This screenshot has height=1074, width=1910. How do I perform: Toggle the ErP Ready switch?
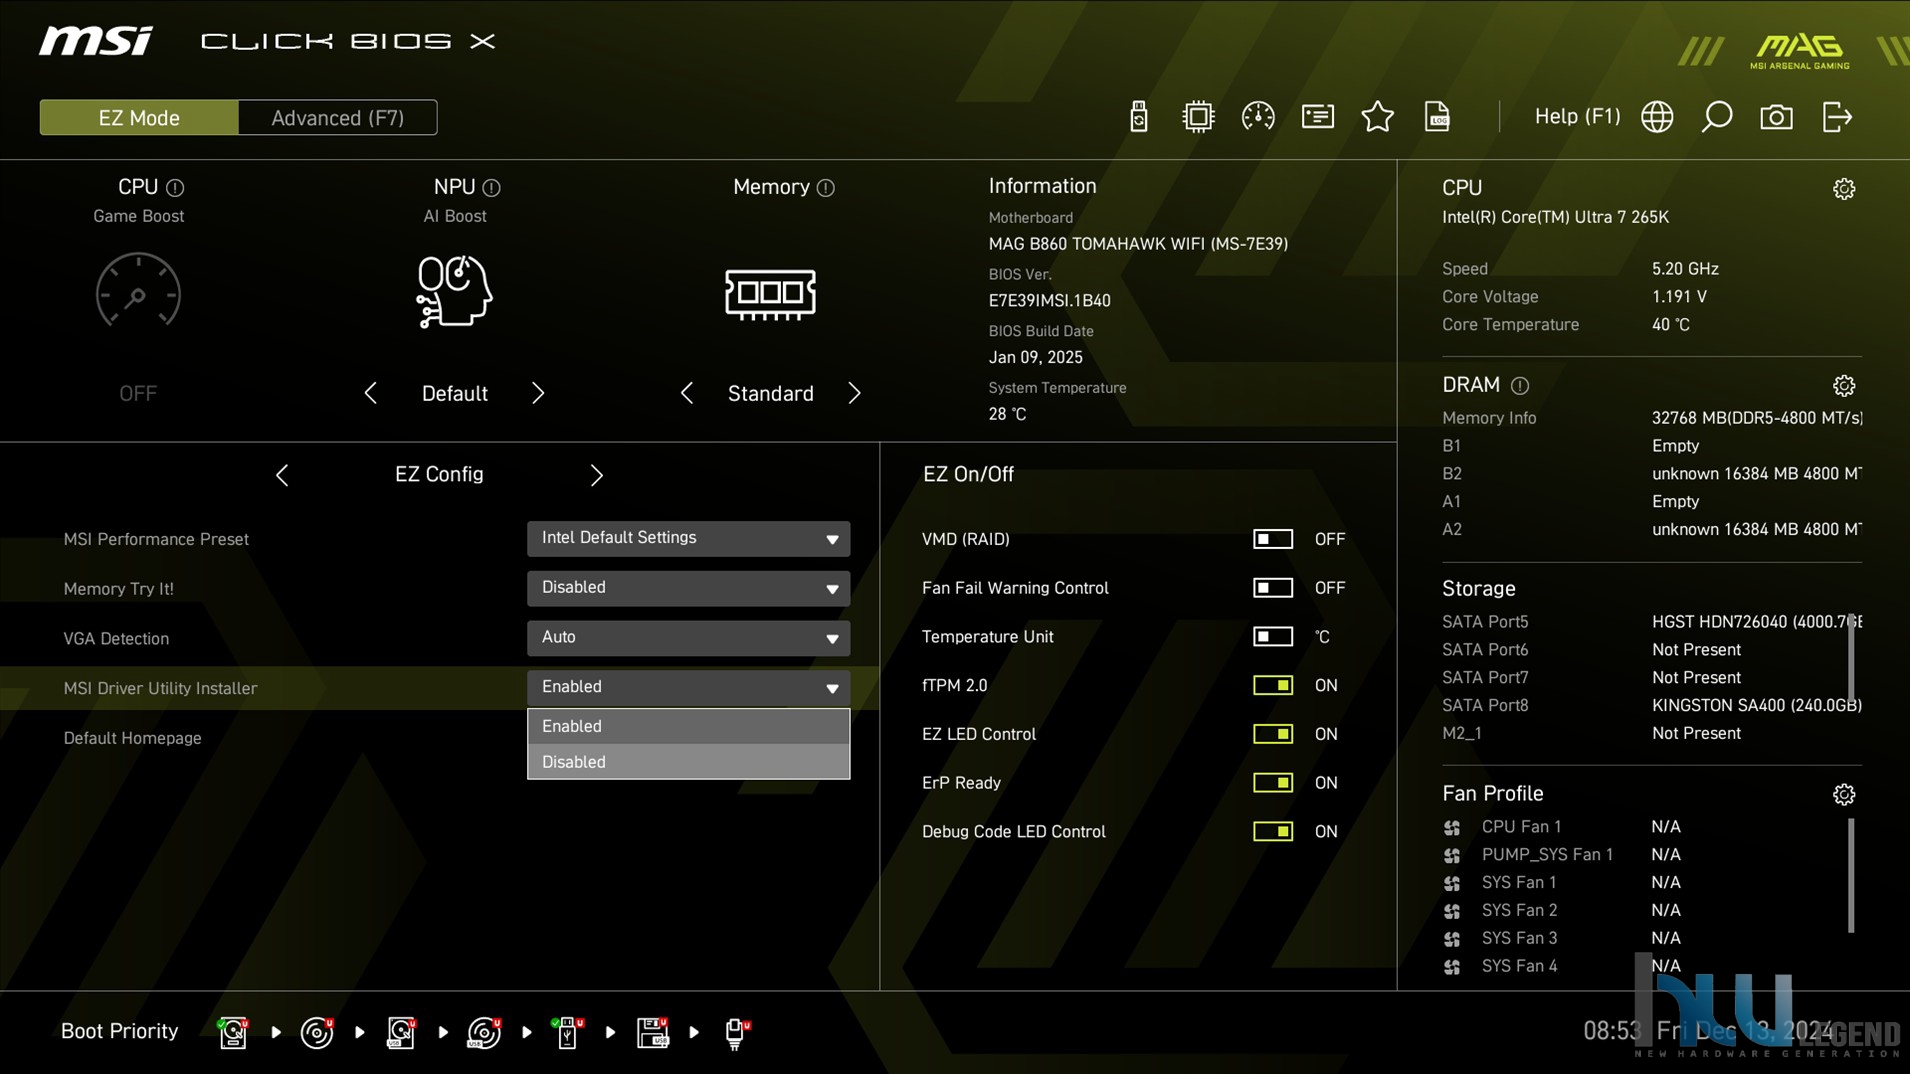coord(1273,783)
